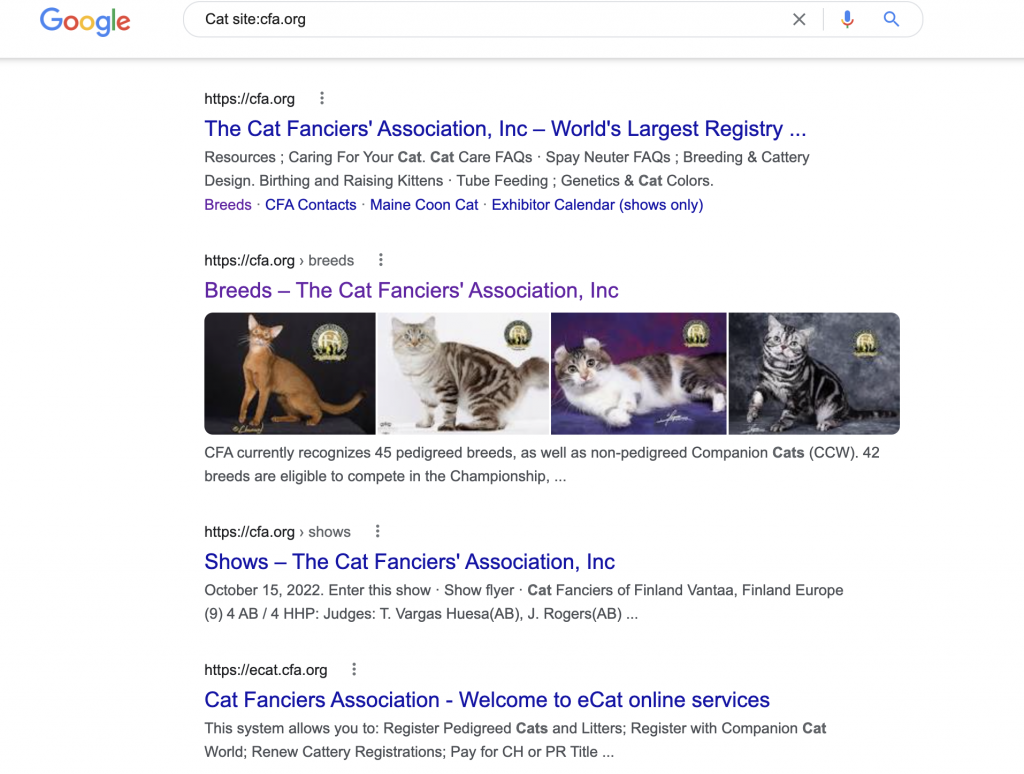The image size is (1024, 774).
Task: Start voice search with microphone icon
Action: pos(847,20)
